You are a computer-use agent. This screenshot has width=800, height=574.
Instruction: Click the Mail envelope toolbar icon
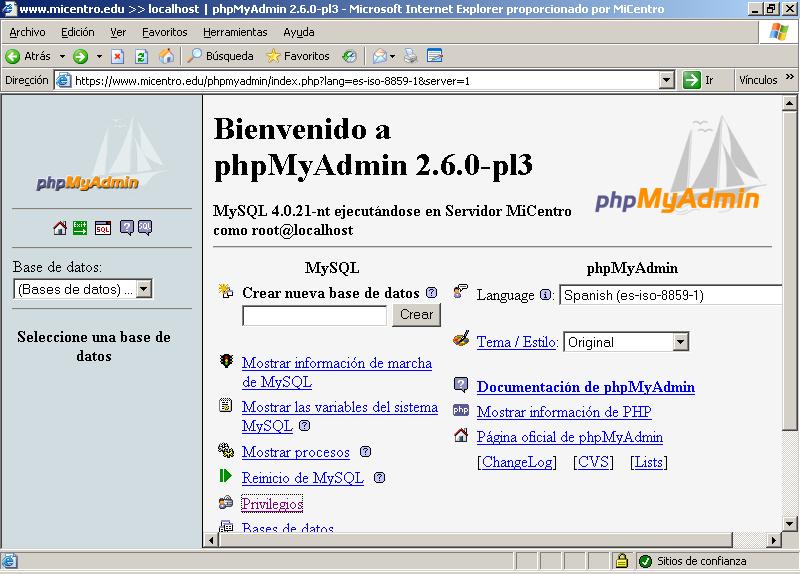[x=380, y=56]
